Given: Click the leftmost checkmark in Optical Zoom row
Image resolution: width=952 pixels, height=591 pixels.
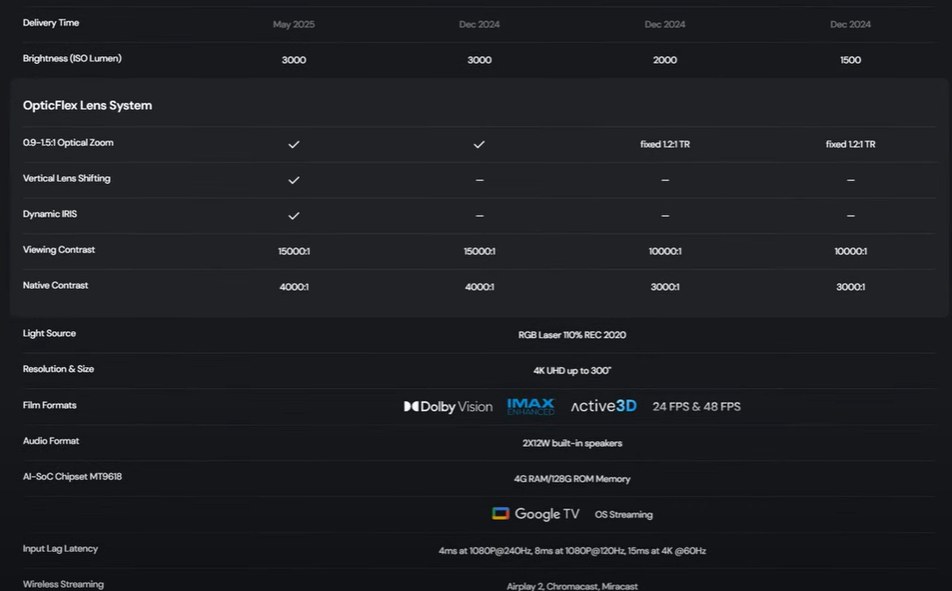Looking at the screenshot, I should (293, 144).
